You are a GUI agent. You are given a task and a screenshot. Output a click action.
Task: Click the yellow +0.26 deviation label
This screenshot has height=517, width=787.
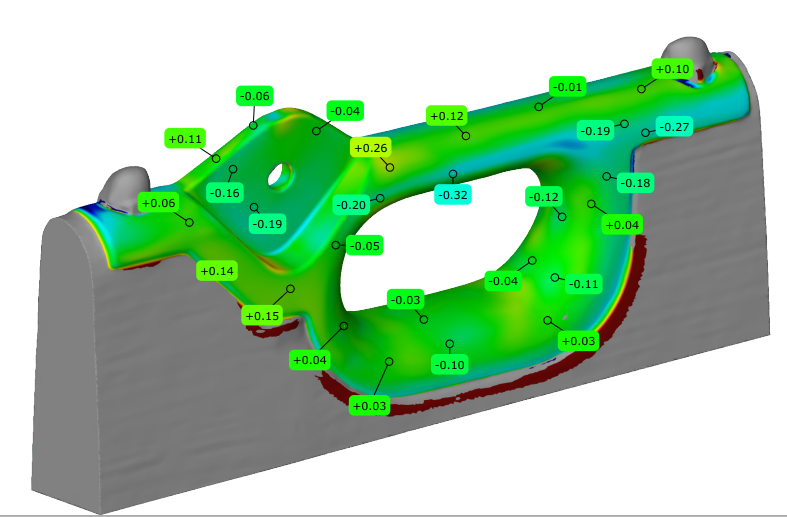click(371, 148)
